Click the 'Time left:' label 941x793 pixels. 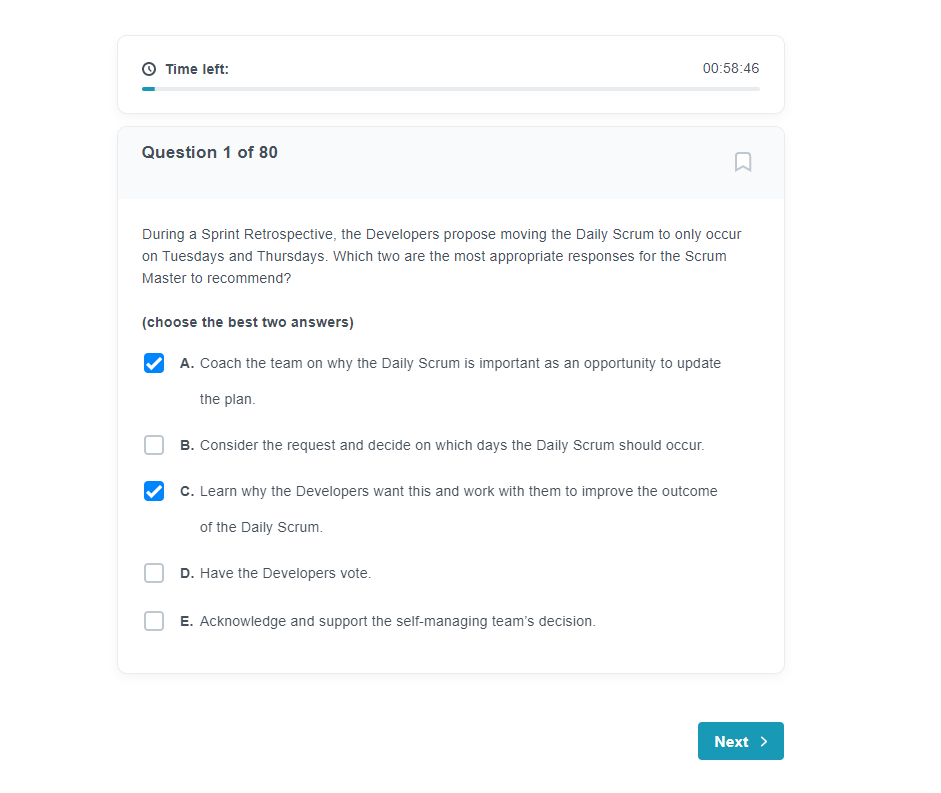pyautogui.click(x=197, y=69)
